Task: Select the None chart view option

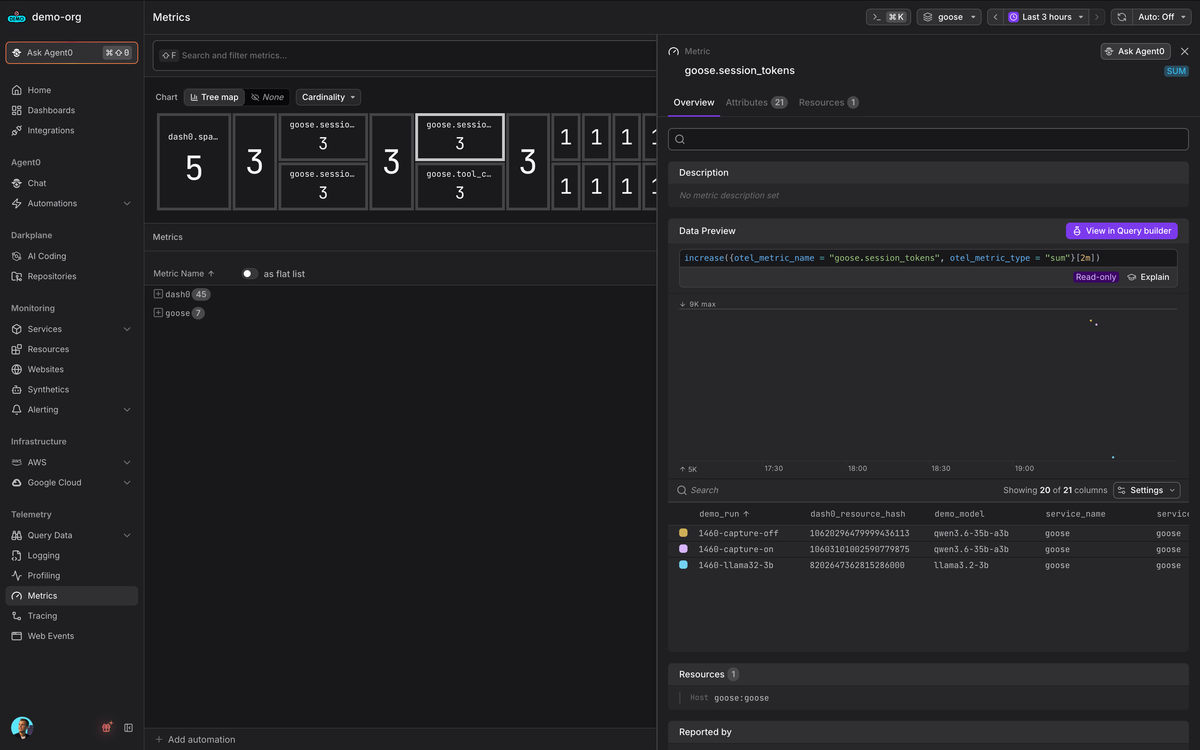Action: point(267,97)
